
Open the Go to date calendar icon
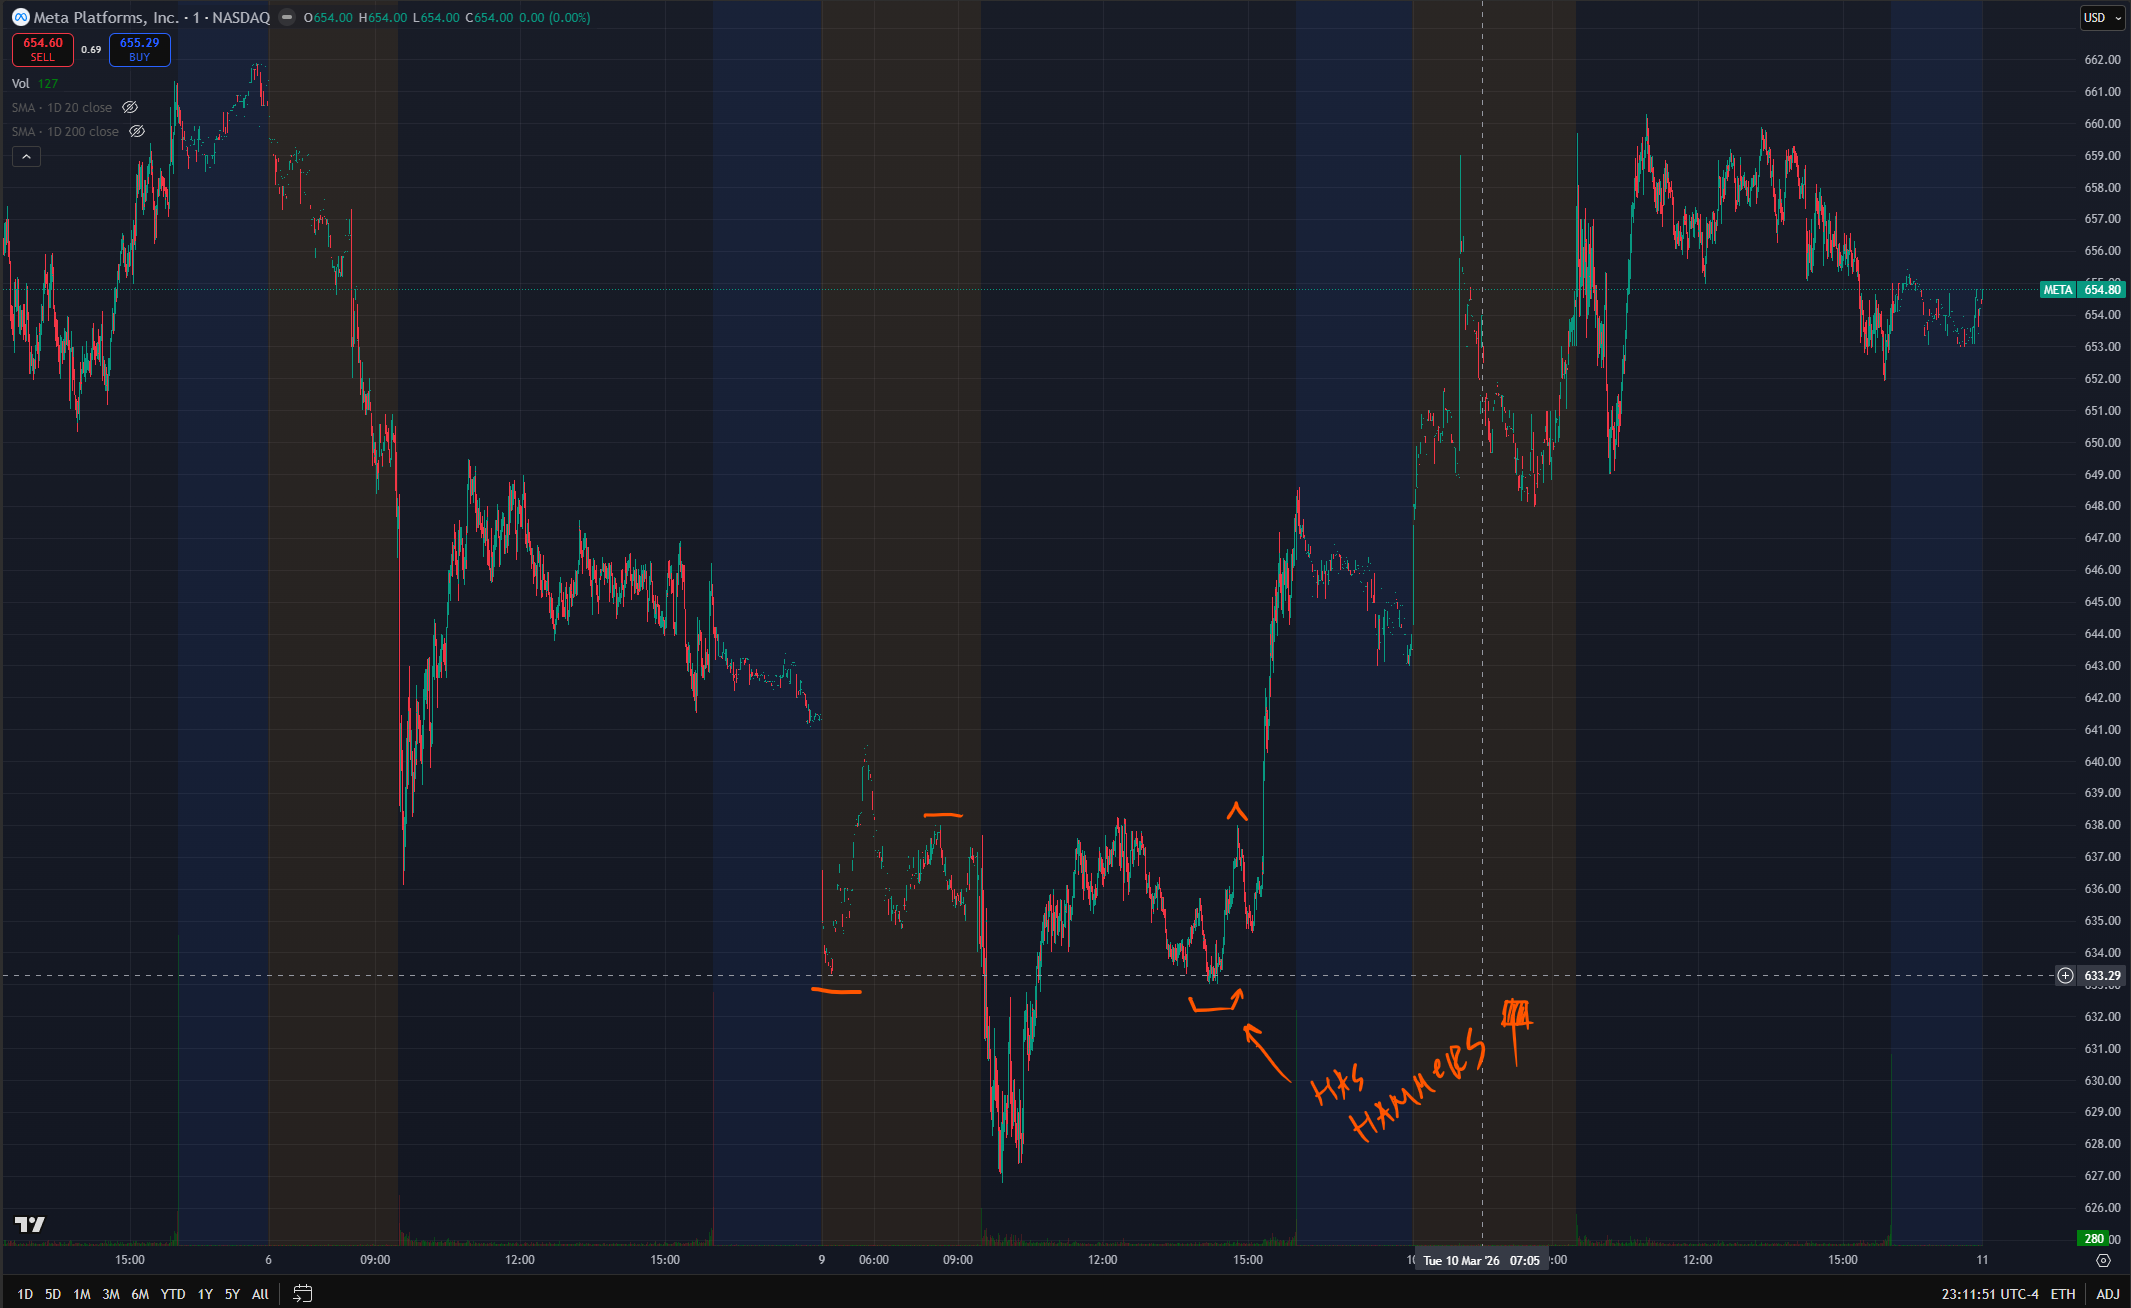pos(302,1294)
